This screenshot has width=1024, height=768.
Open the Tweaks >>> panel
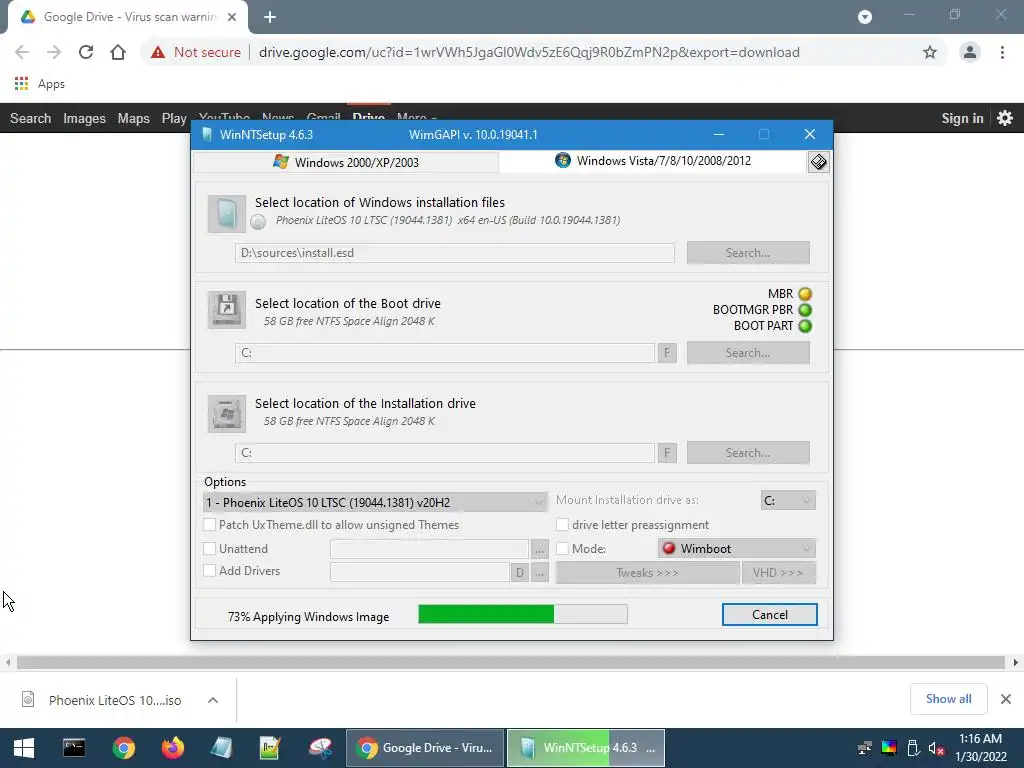(647, 573)
